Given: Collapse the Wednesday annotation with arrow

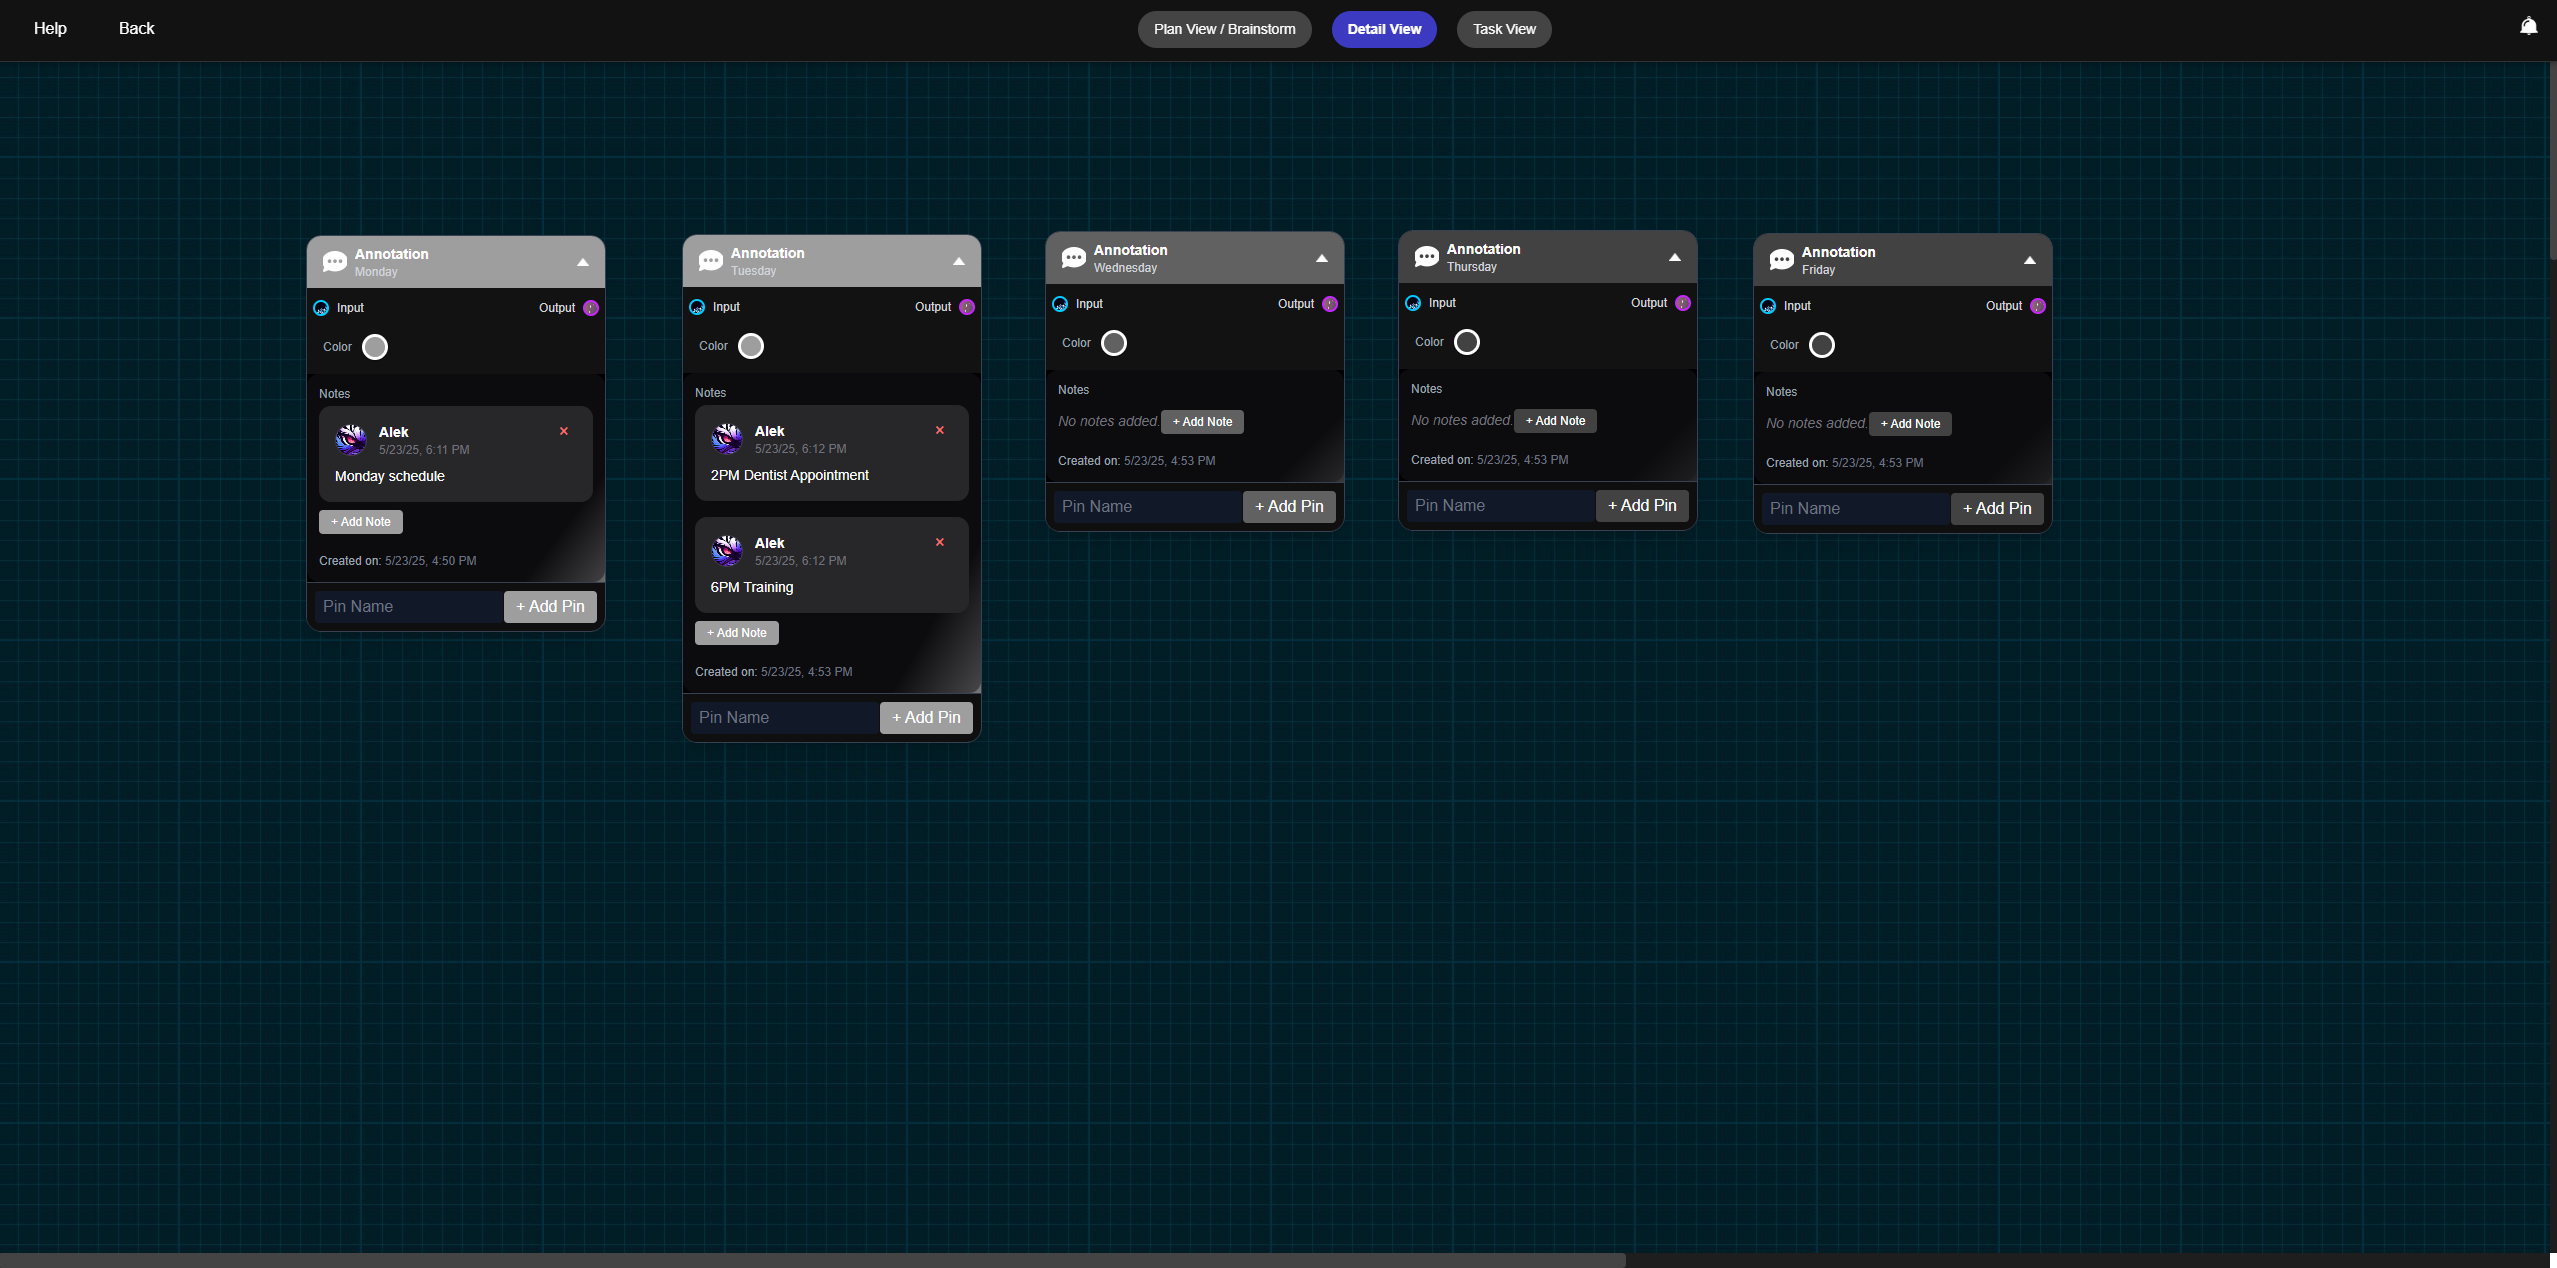Looking at the screenshot, I should point(1322,258).
